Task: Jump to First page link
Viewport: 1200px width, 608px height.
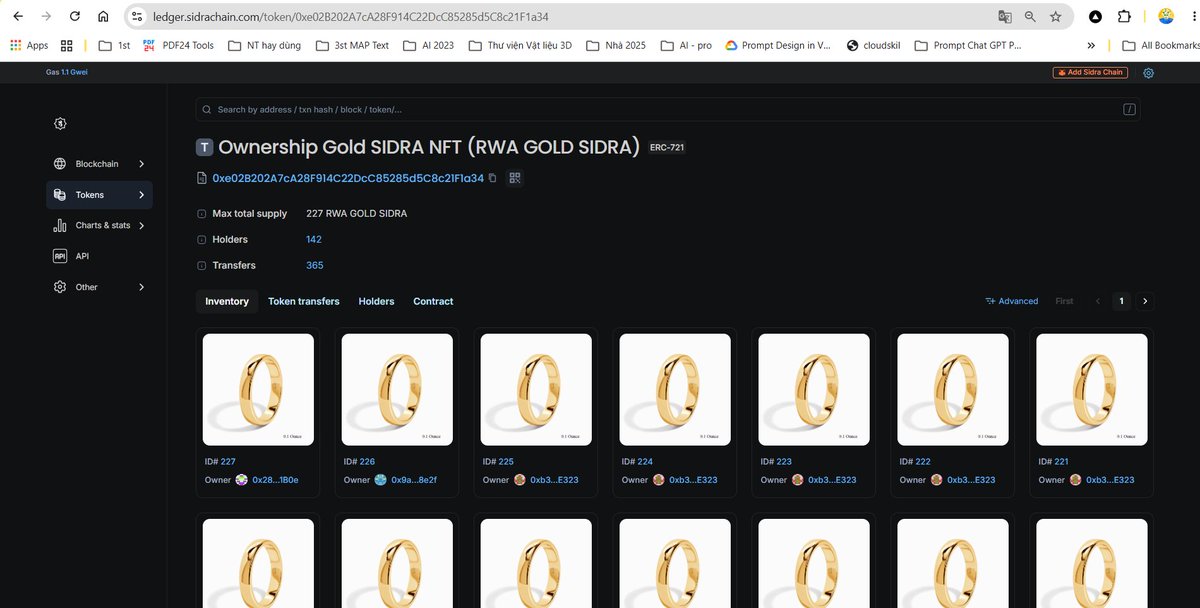Action: click(1064, 301)
